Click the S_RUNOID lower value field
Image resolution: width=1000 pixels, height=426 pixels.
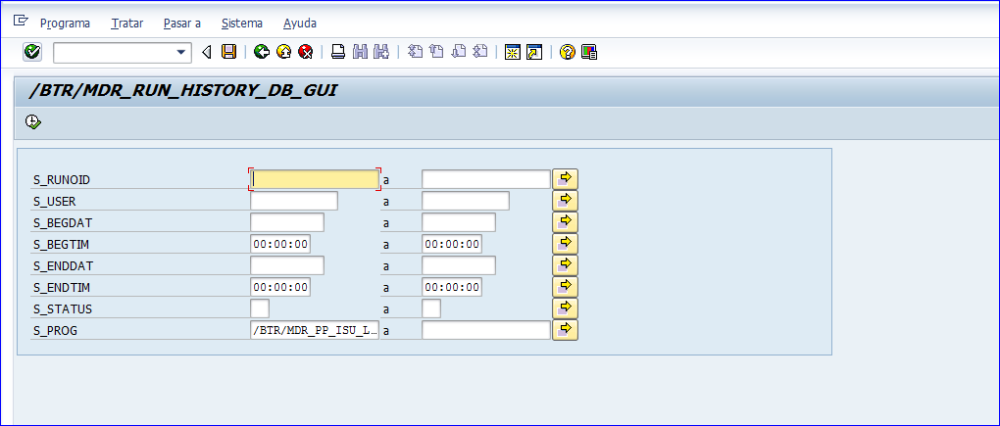pyautogui.click(x=314, y=179)
